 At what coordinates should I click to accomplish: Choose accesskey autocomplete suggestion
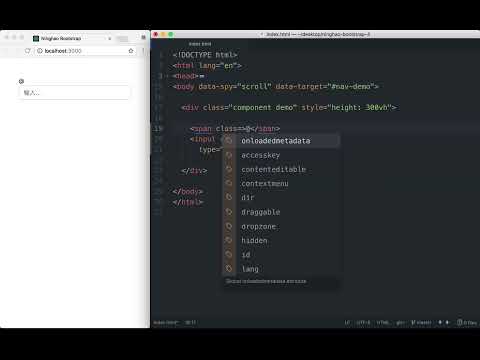pos(281,155)
